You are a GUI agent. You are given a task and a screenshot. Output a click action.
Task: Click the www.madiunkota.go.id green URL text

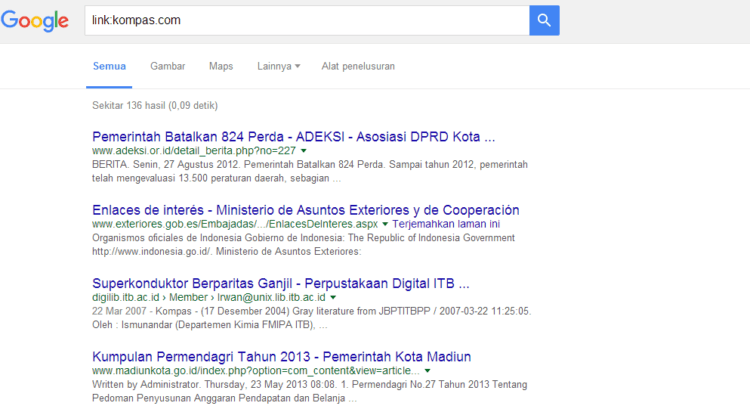pyautogui.click(x=256, y=370)
